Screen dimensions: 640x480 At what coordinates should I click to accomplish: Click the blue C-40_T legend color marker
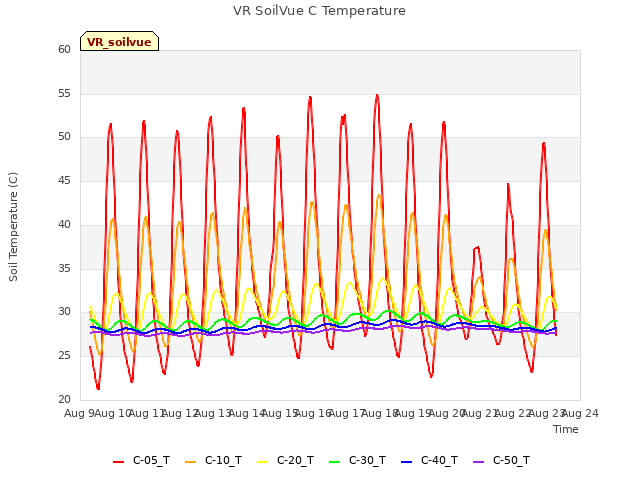pos(407,462)
